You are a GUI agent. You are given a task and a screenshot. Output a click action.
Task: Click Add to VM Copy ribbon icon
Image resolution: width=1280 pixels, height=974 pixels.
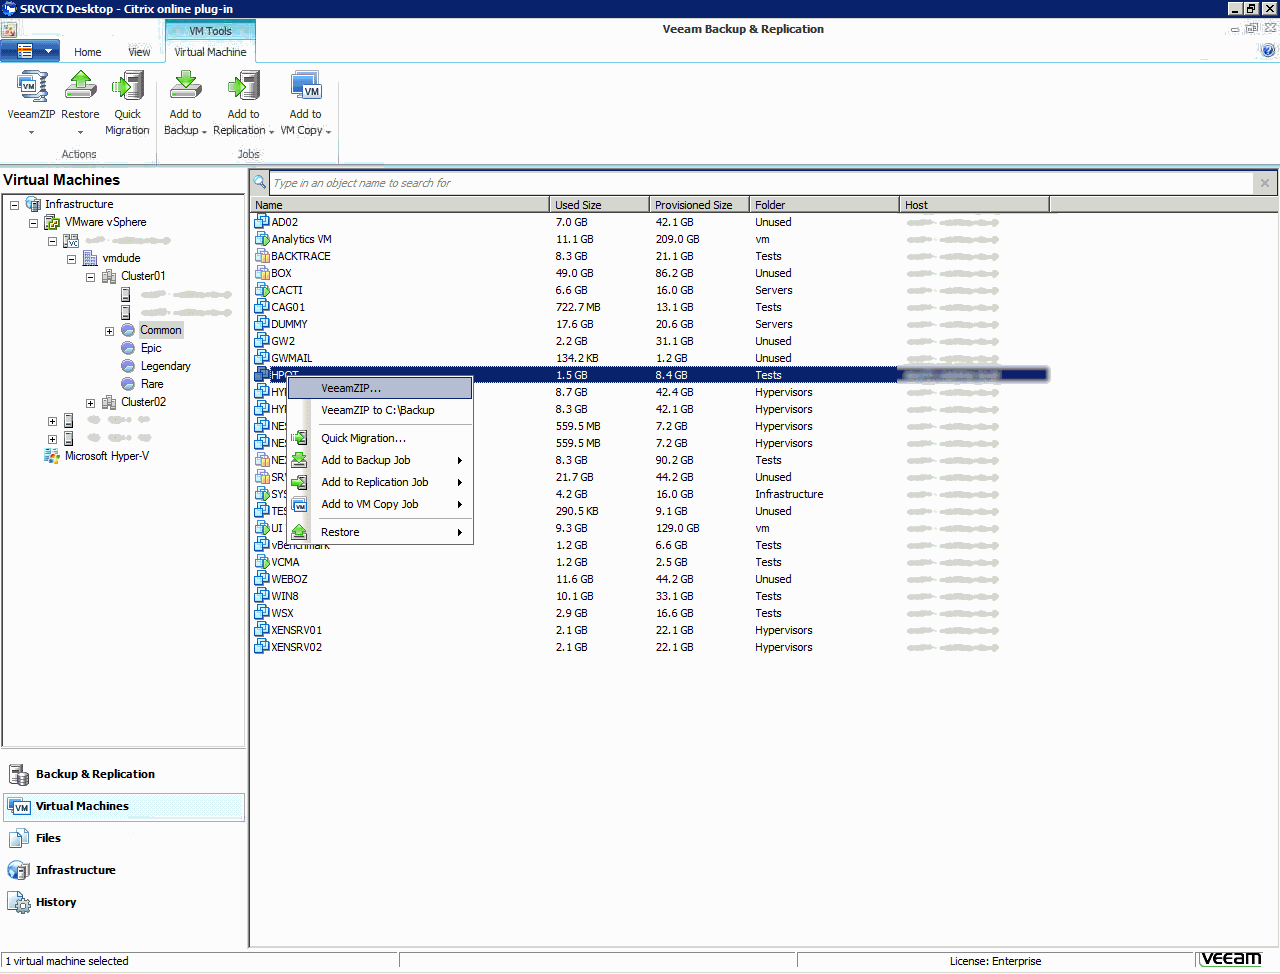pos(305,88)
